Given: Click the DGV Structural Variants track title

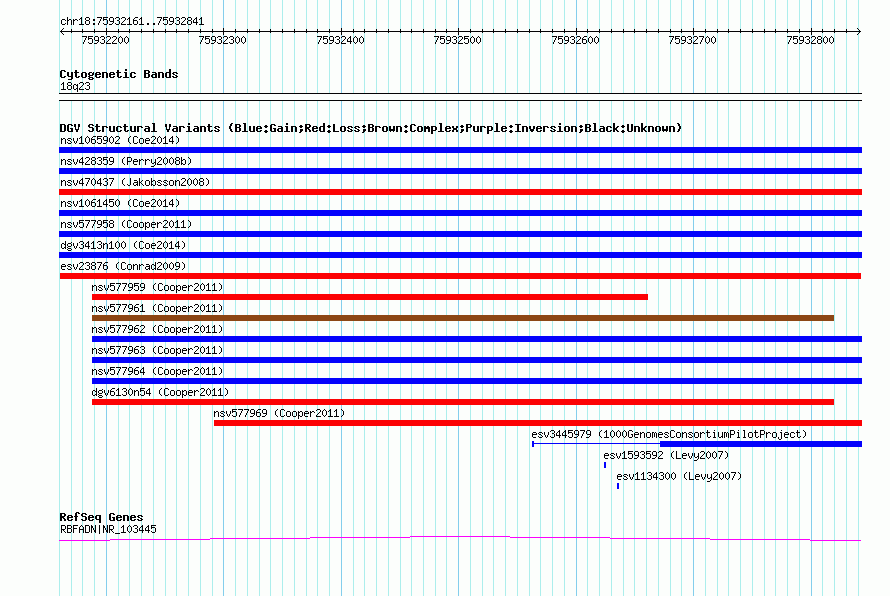Looking at the screenshot, I should coord(370,128).
